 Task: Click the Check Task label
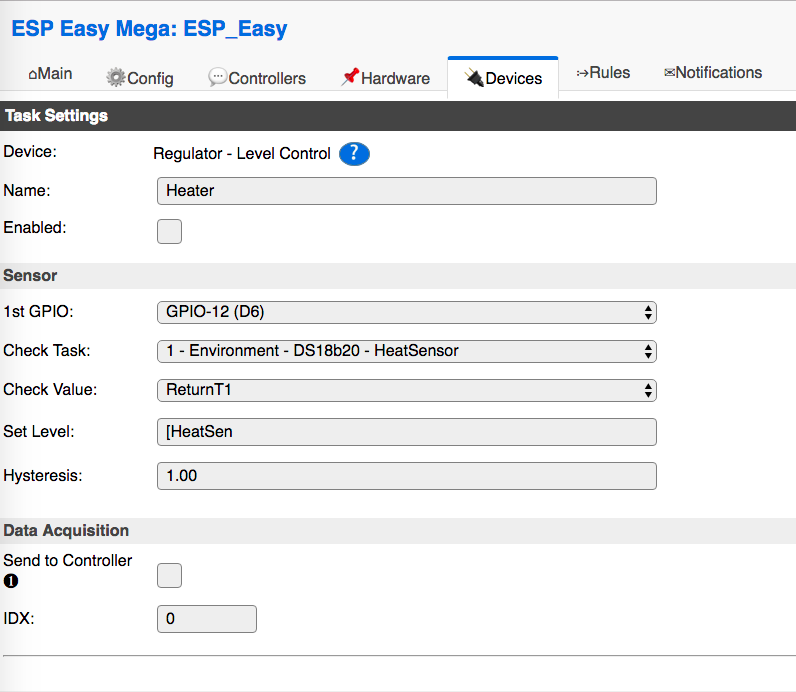tap(47, 350)
